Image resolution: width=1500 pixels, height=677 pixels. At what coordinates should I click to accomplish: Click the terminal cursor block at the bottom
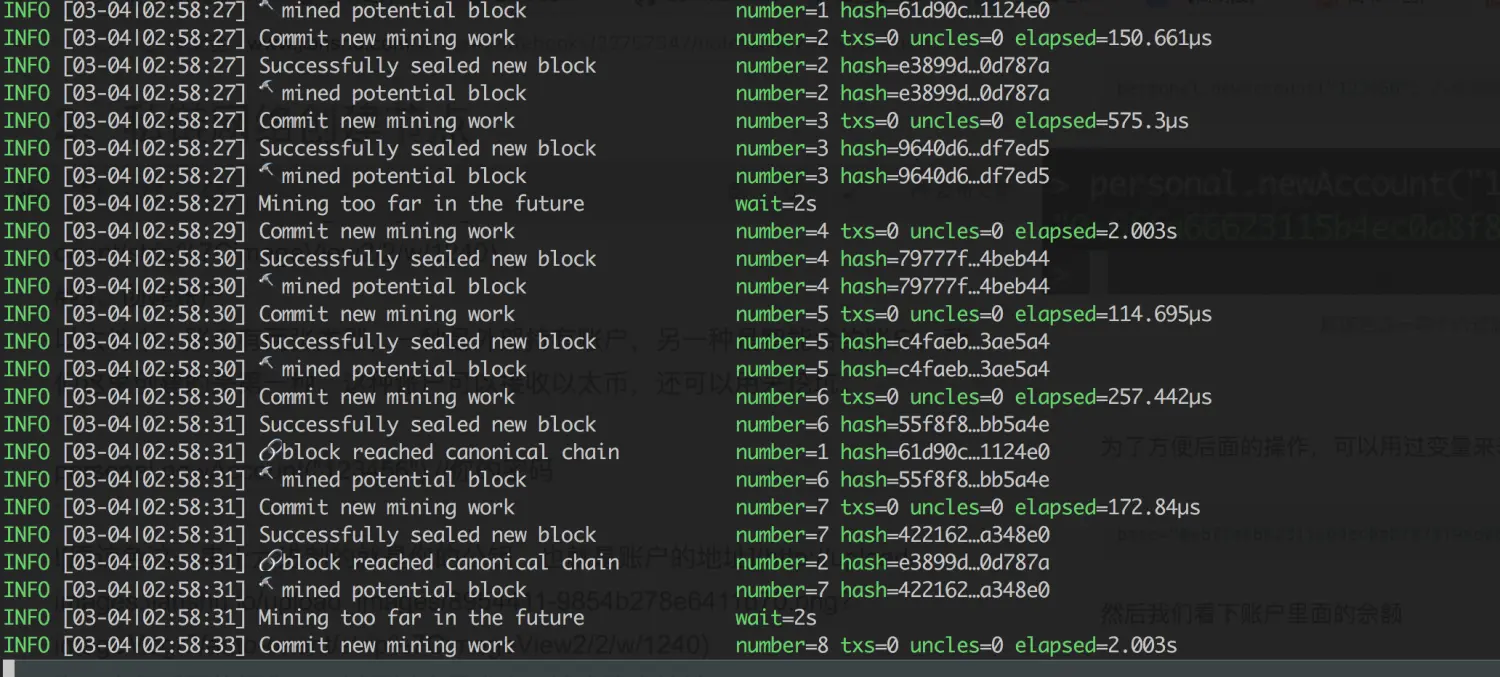tap(10, 669)
